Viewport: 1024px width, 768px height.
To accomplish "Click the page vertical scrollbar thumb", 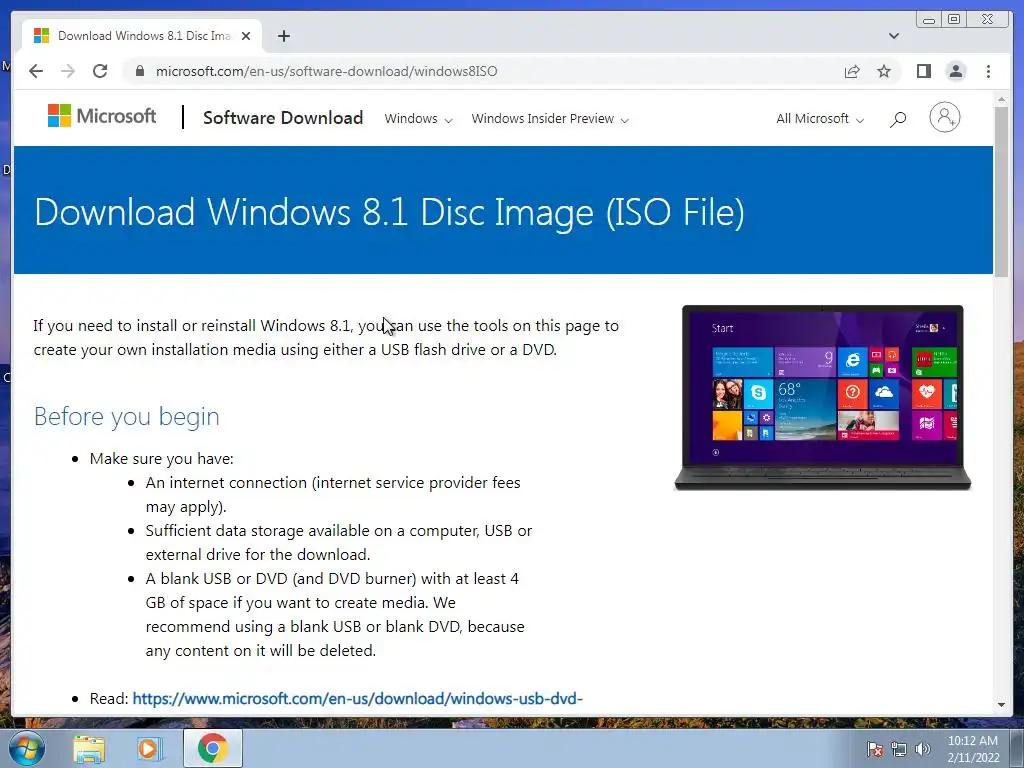I will click(1001, 191).
